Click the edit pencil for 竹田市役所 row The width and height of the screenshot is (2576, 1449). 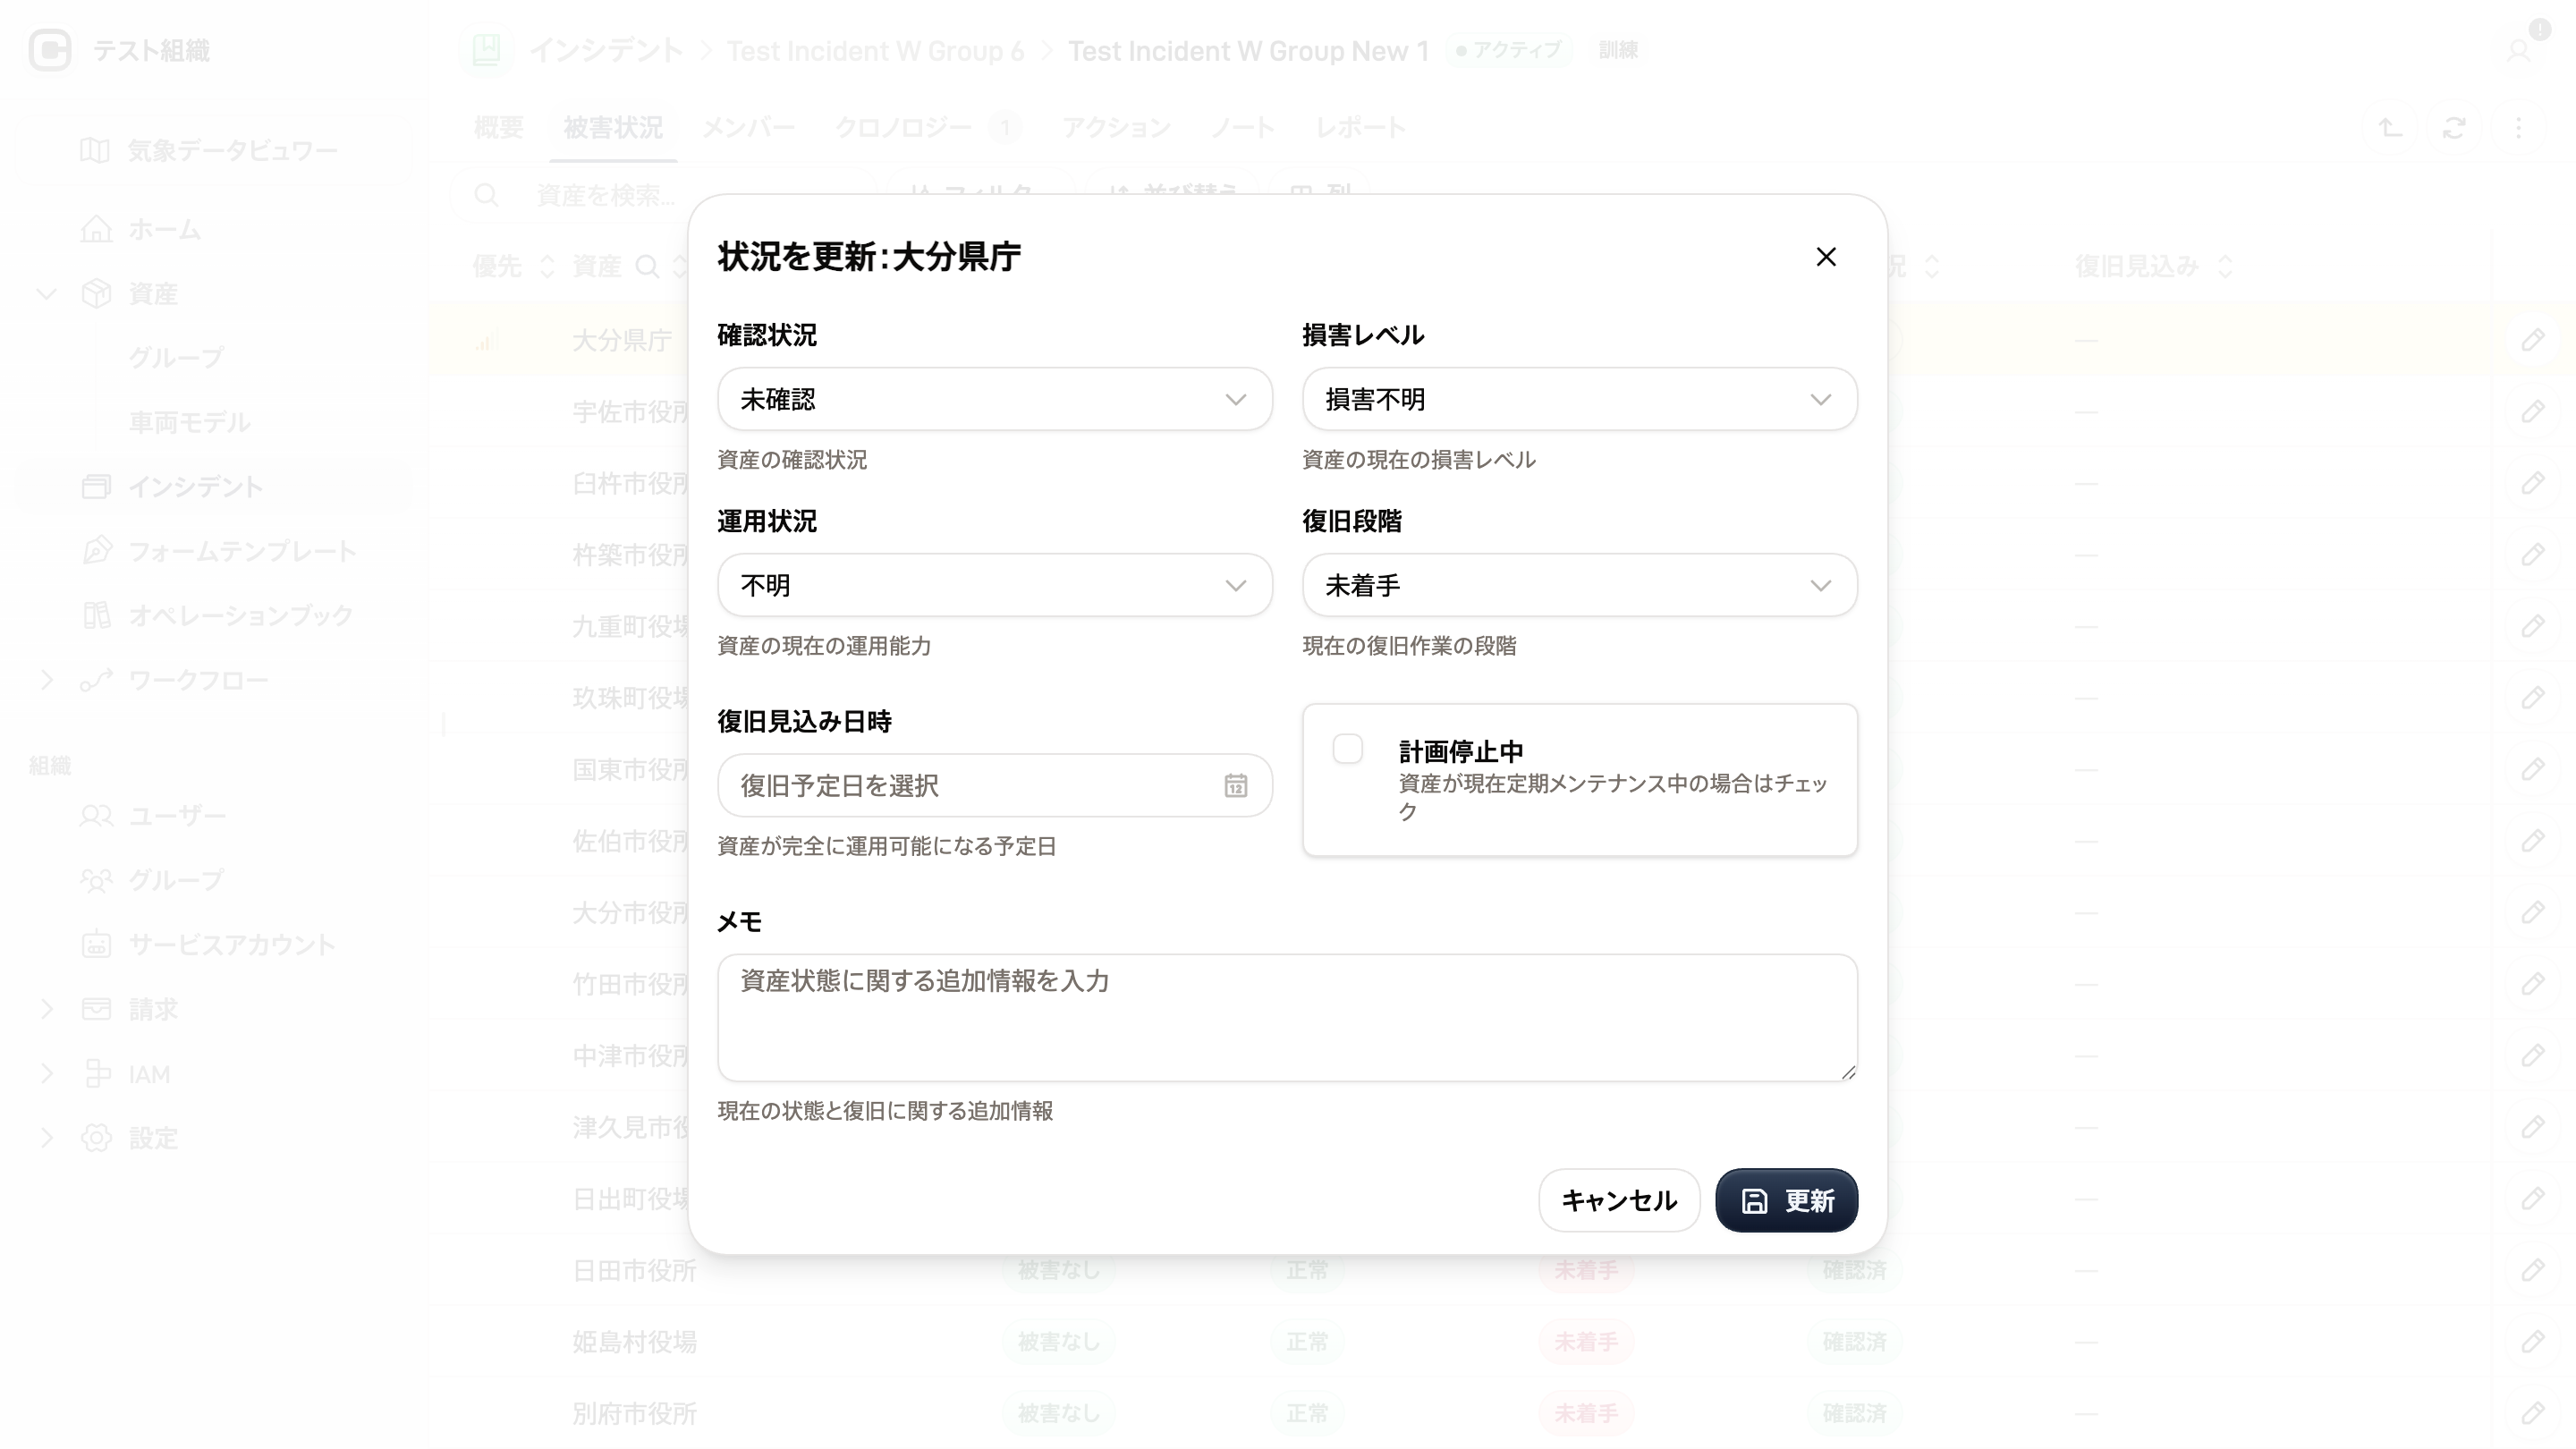point(2532,984)
